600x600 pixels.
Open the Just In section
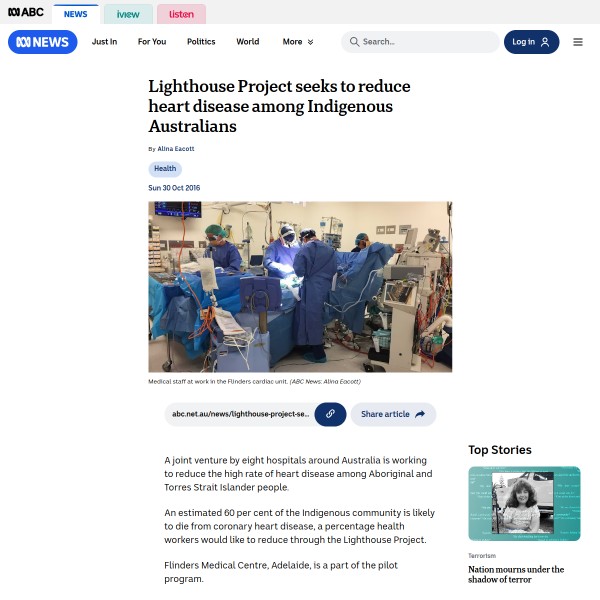104,42
